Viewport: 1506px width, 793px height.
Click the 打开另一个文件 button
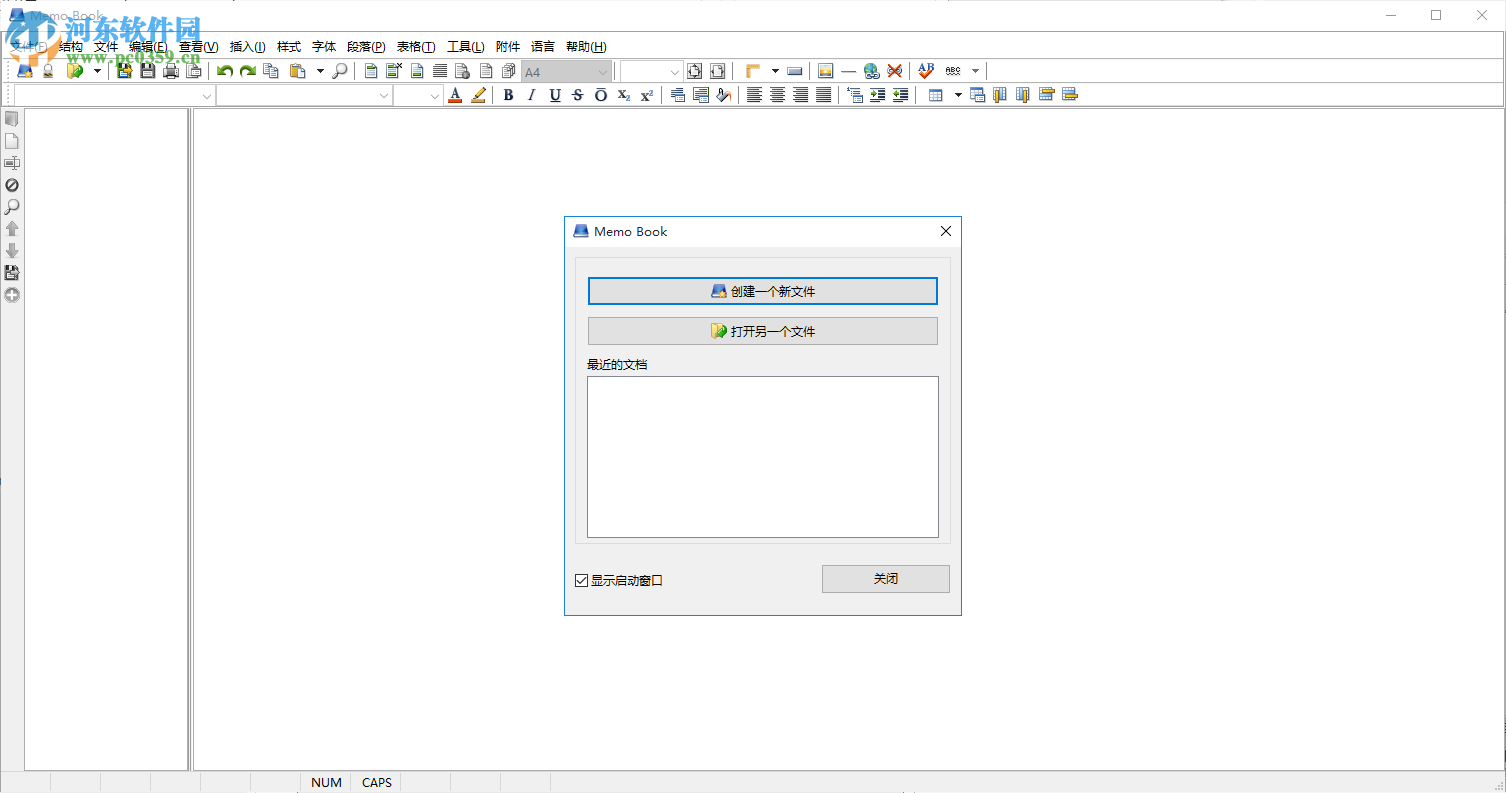tap(762, 331)
